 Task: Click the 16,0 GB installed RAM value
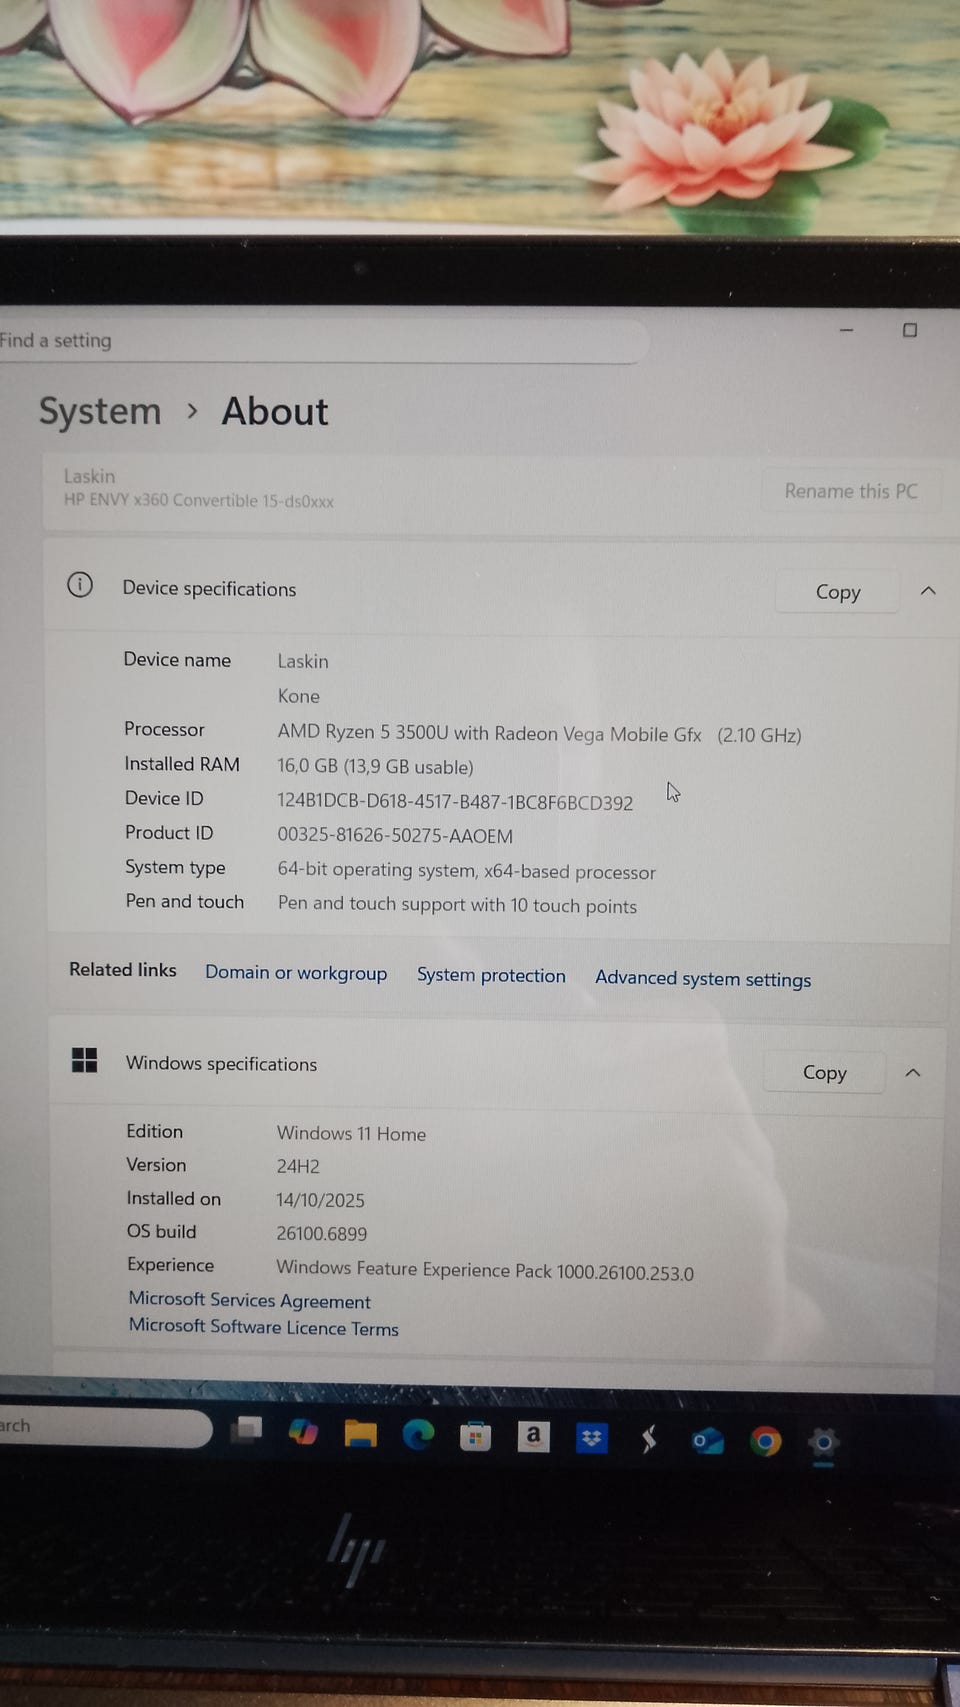click(x=375, y=767)
